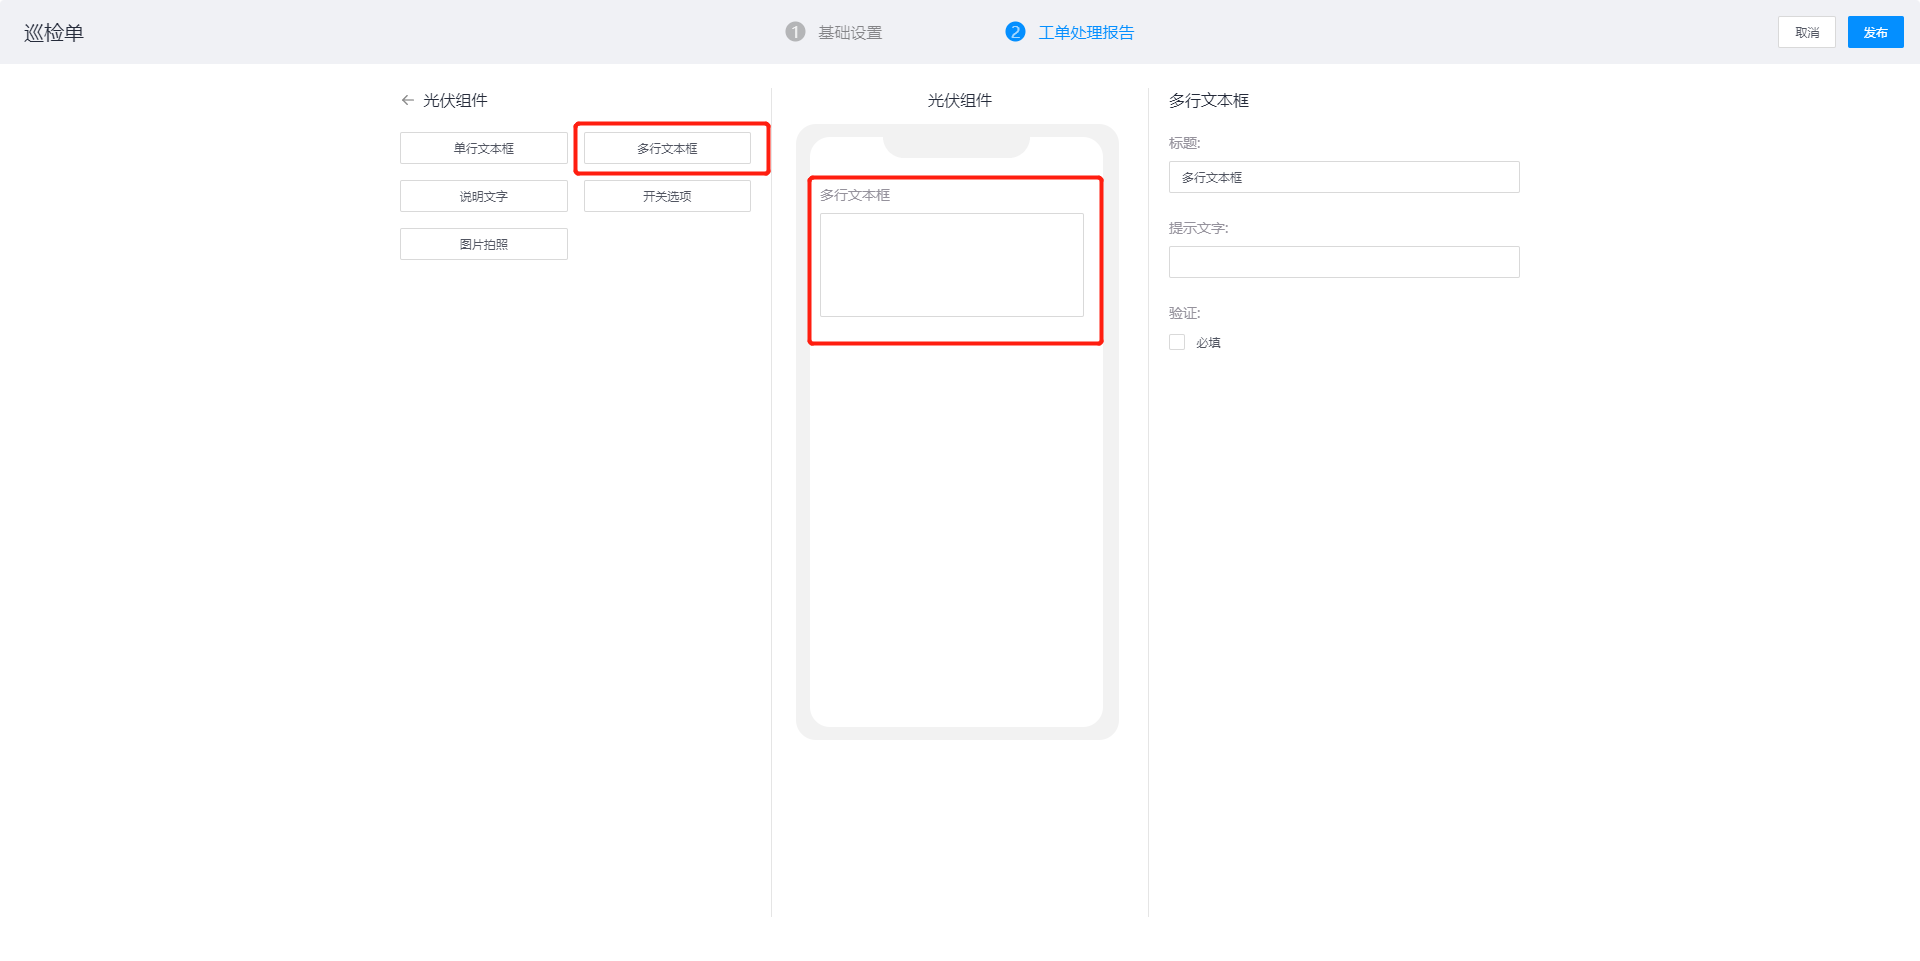Viewport: 1920px width, 961px height.
Task: Select the 多行文本框 component button
Action: point(667,148)
